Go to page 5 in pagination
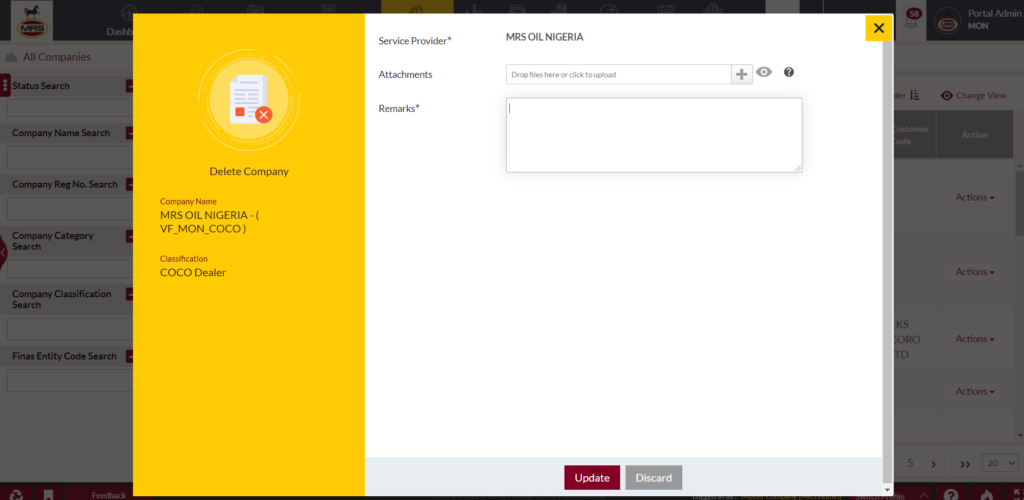The height and width of the screenshot is (500, 1024). [x=910, y=463]
